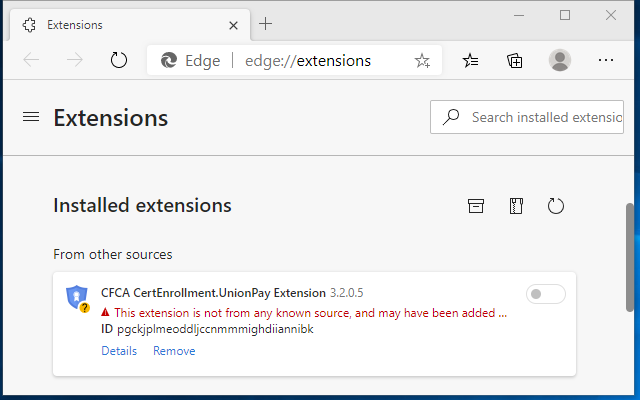The height and width of the screenshot is (400, 640).
Task: Open the Settings and more menu
Action: (605, 60)
